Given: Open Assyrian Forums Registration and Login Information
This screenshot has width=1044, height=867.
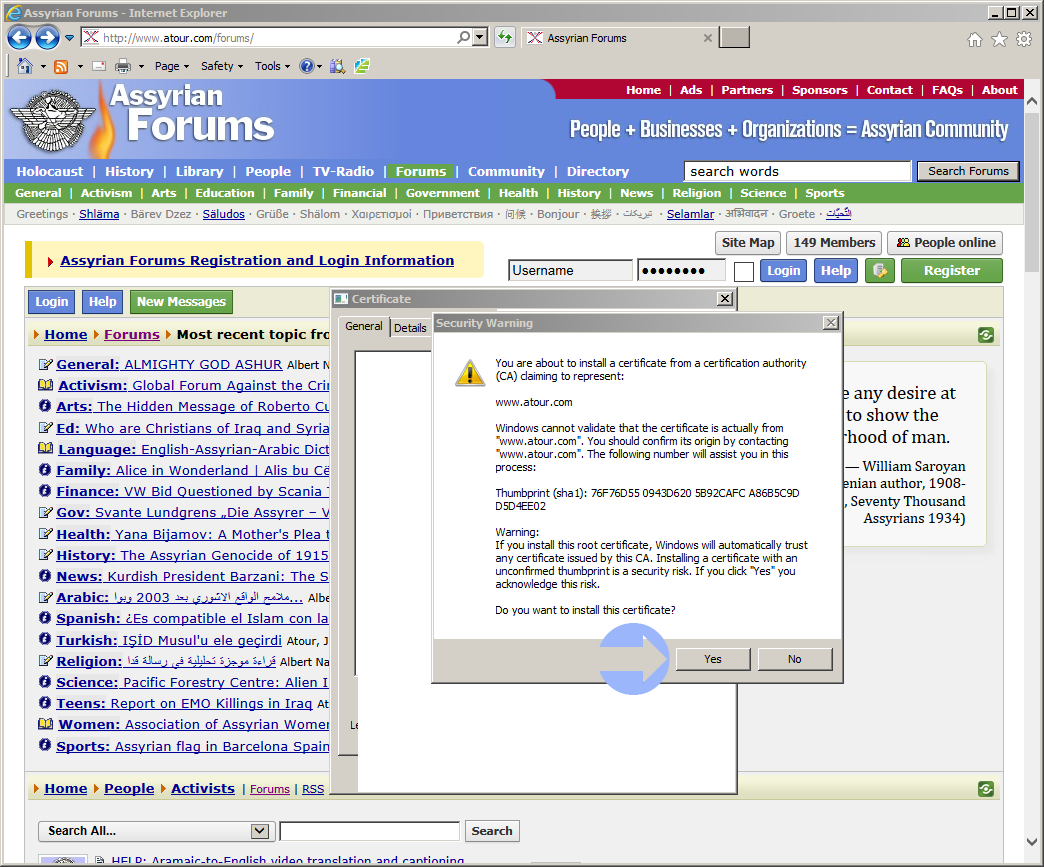Looking at the screenshot, I should click(x=257, y=260).
